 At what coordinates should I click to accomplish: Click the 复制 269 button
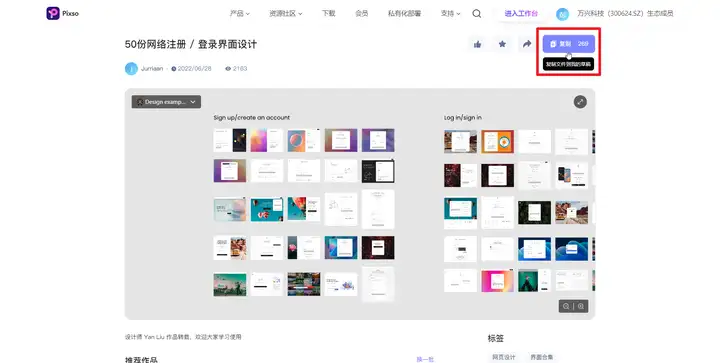[569, 44]
